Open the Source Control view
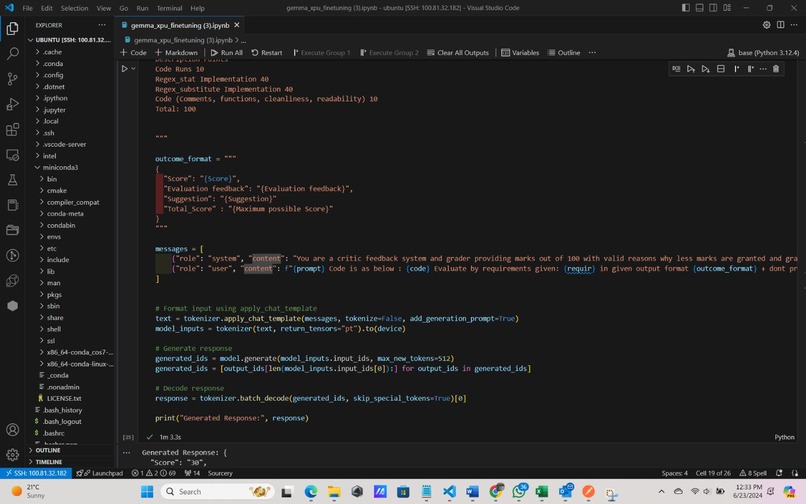806x504 pixels. (12, 79)
